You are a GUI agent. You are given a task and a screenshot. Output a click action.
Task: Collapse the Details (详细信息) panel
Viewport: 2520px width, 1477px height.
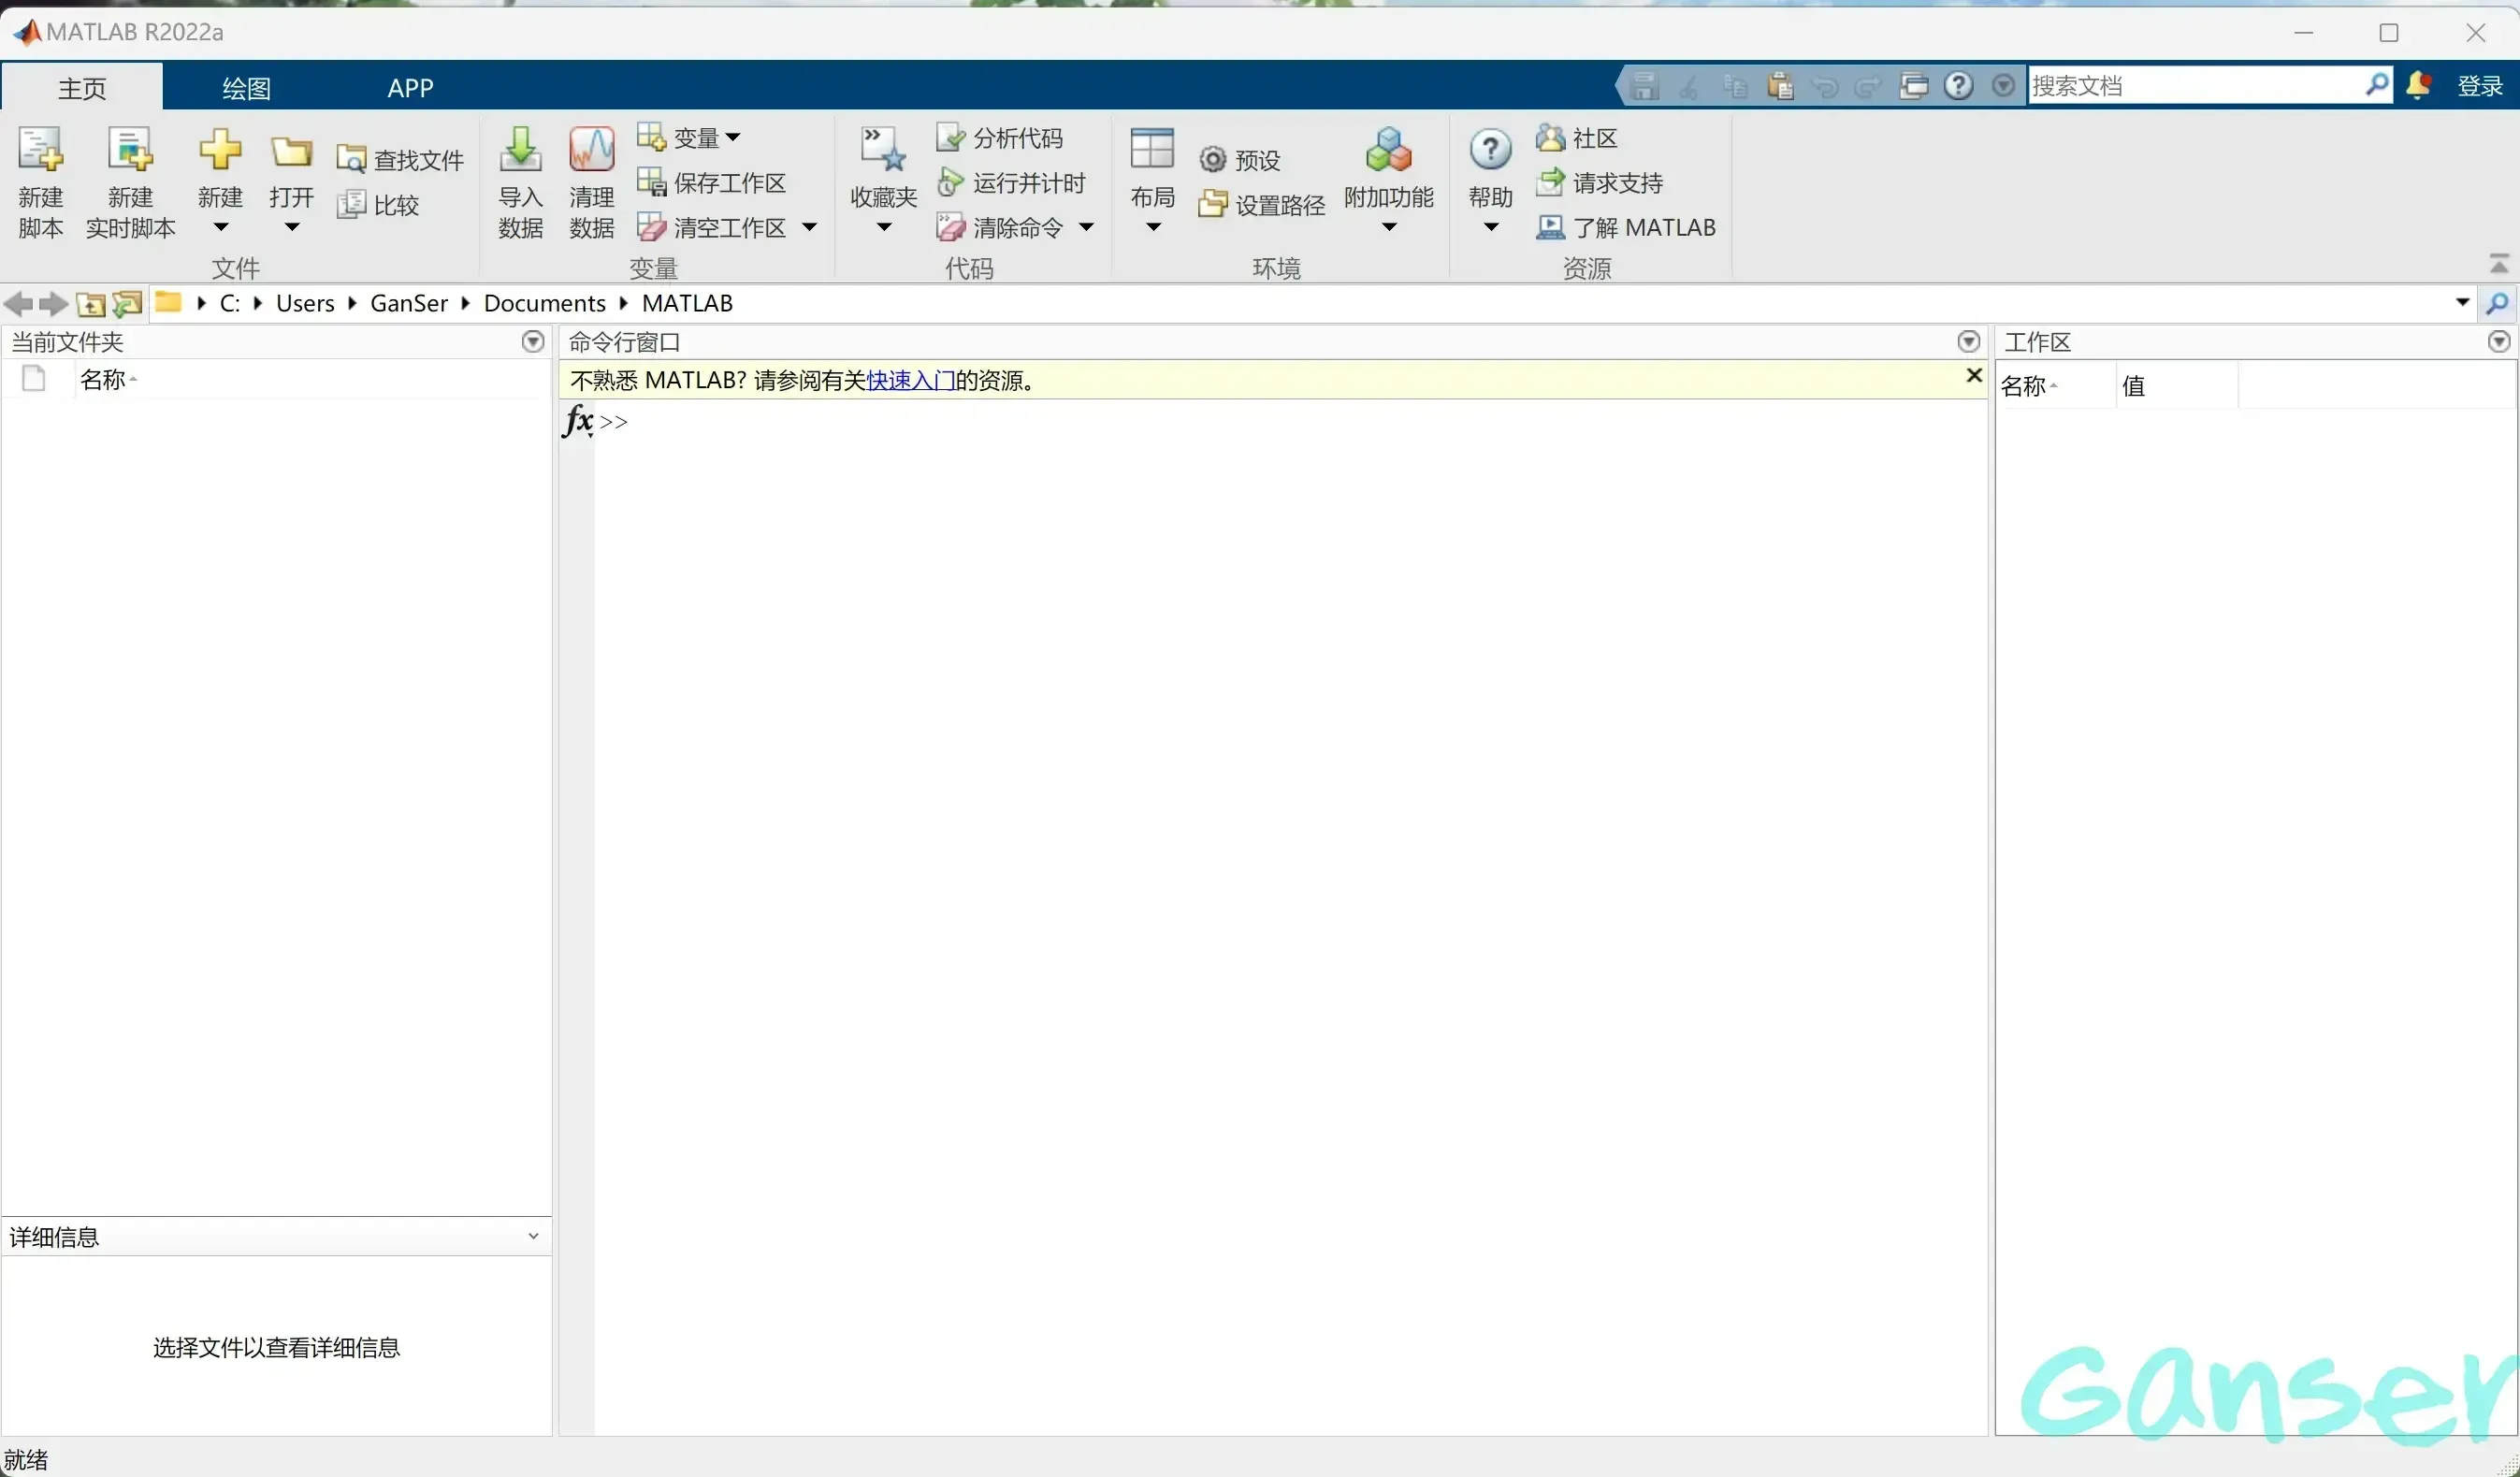point(533,1237)
